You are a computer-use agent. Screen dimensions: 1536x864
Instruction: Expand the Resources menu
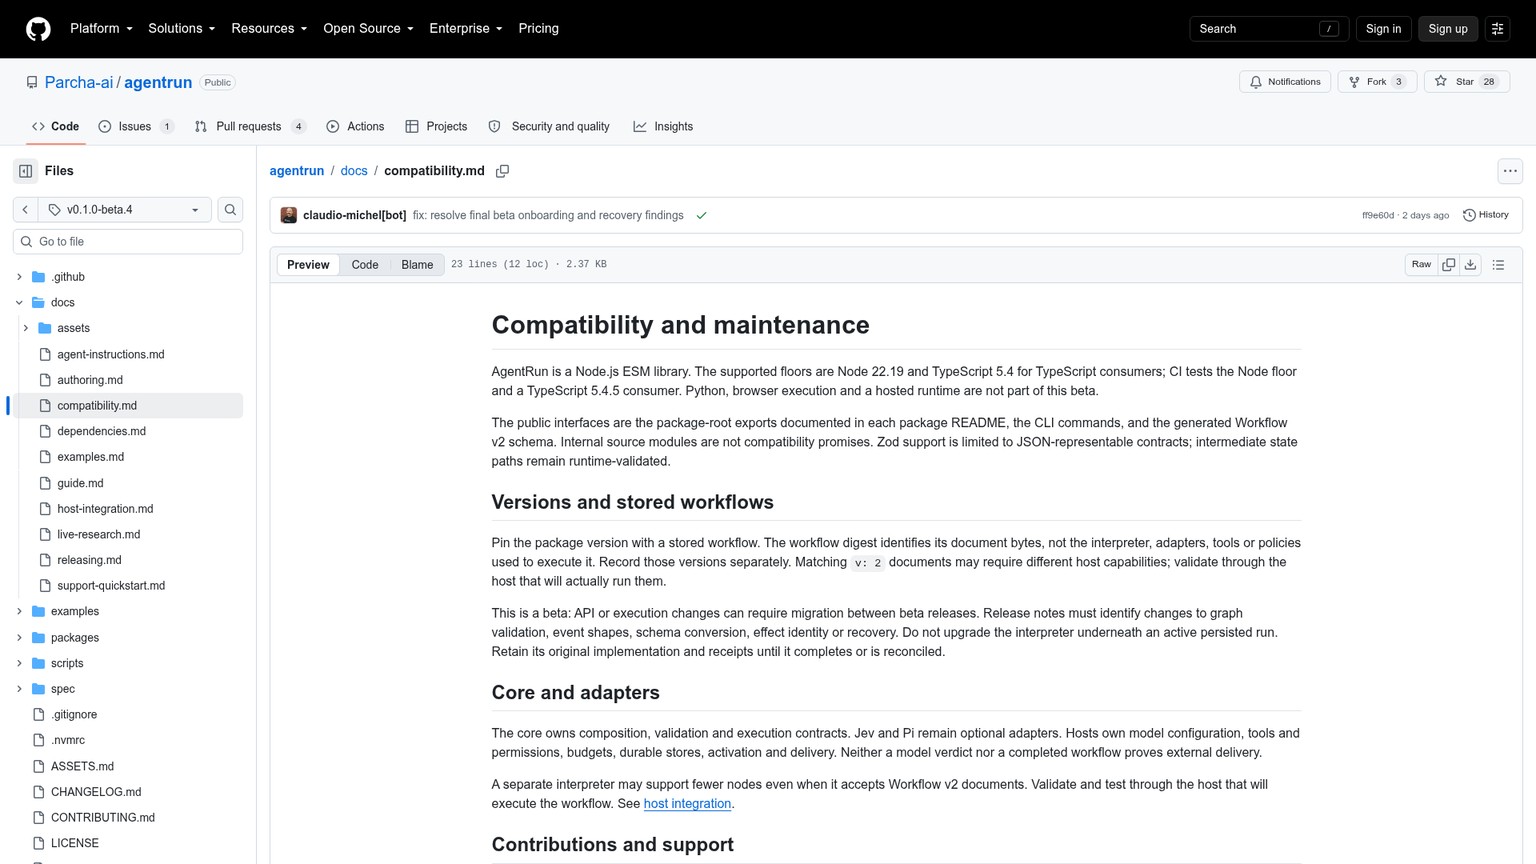(269, 29)
